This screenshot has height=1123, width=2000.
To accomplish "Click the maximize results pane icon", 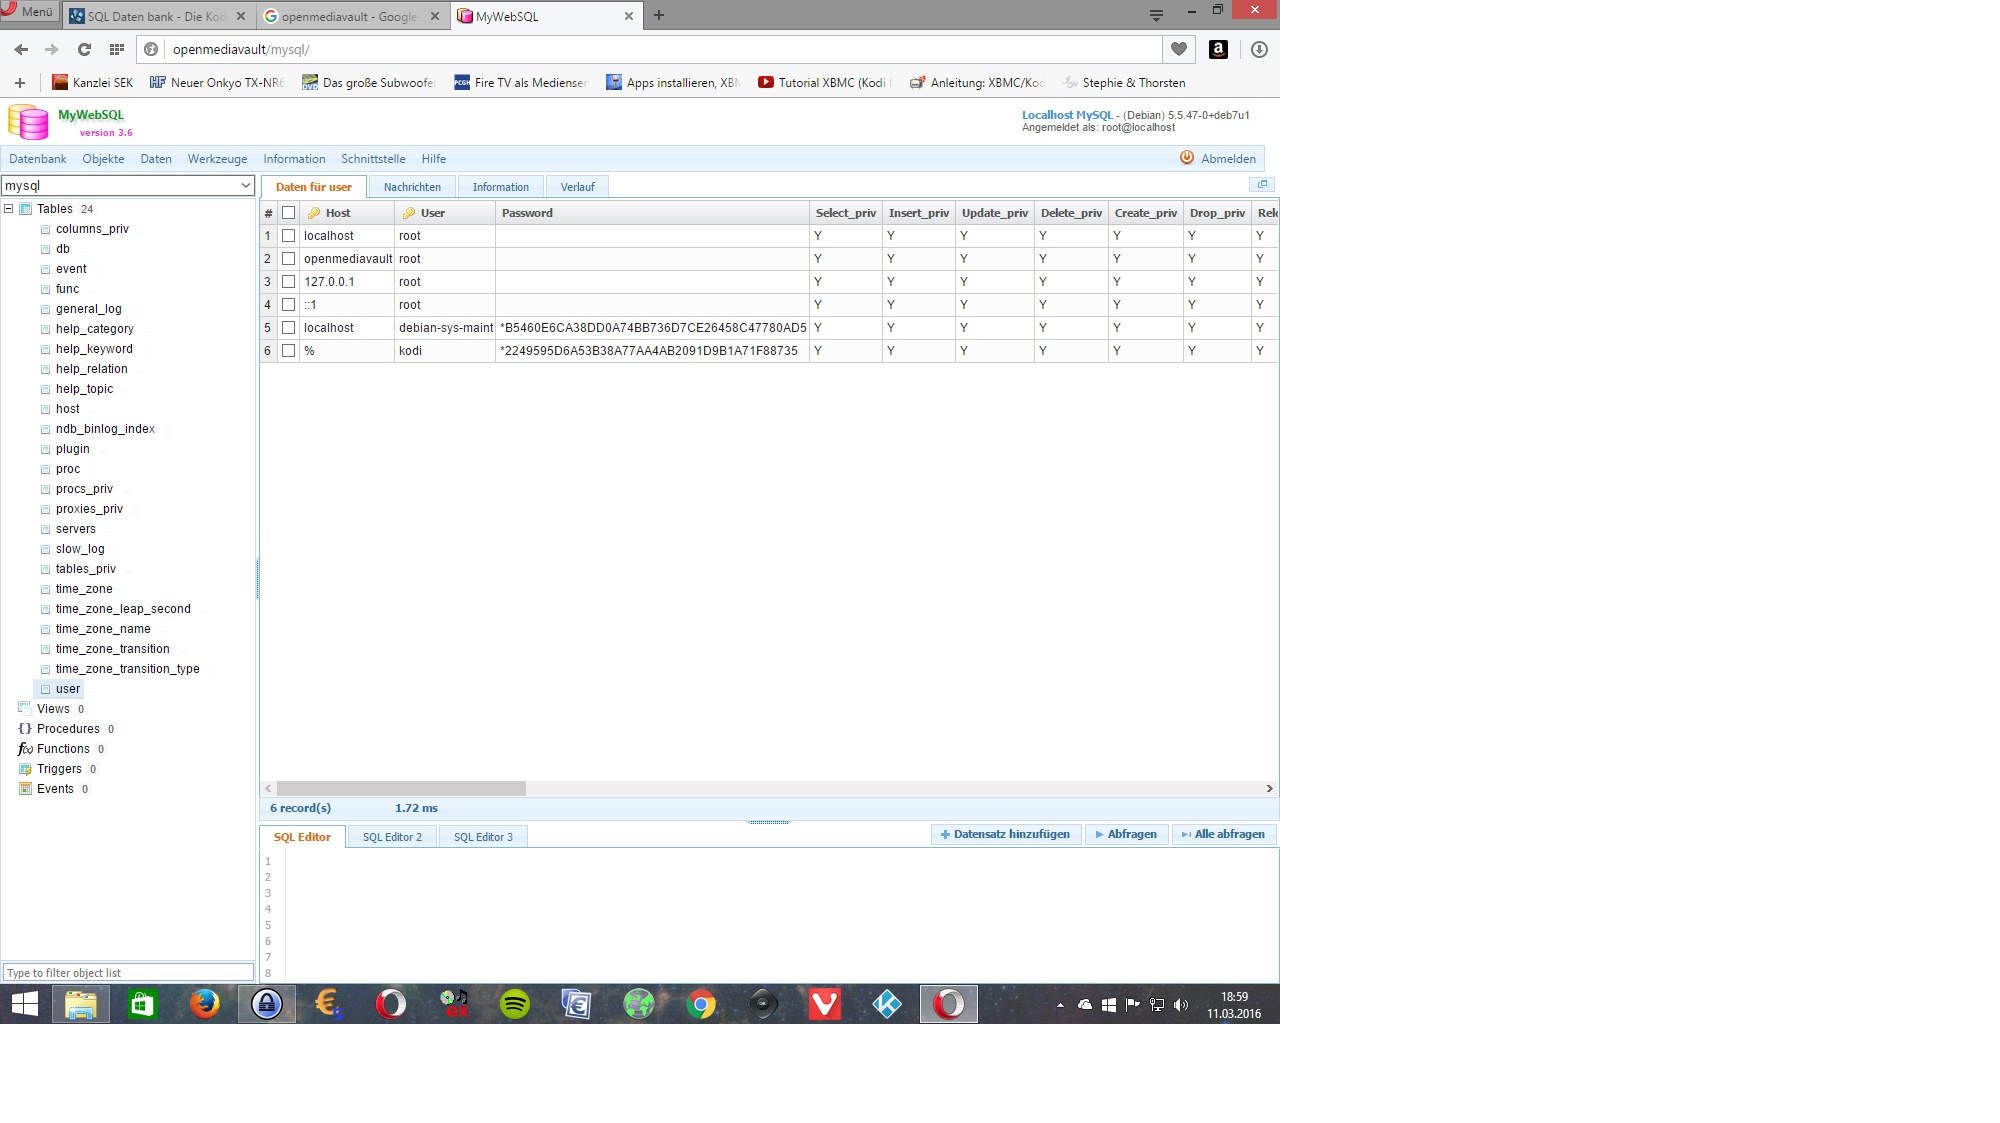I will pos(1262,185).
